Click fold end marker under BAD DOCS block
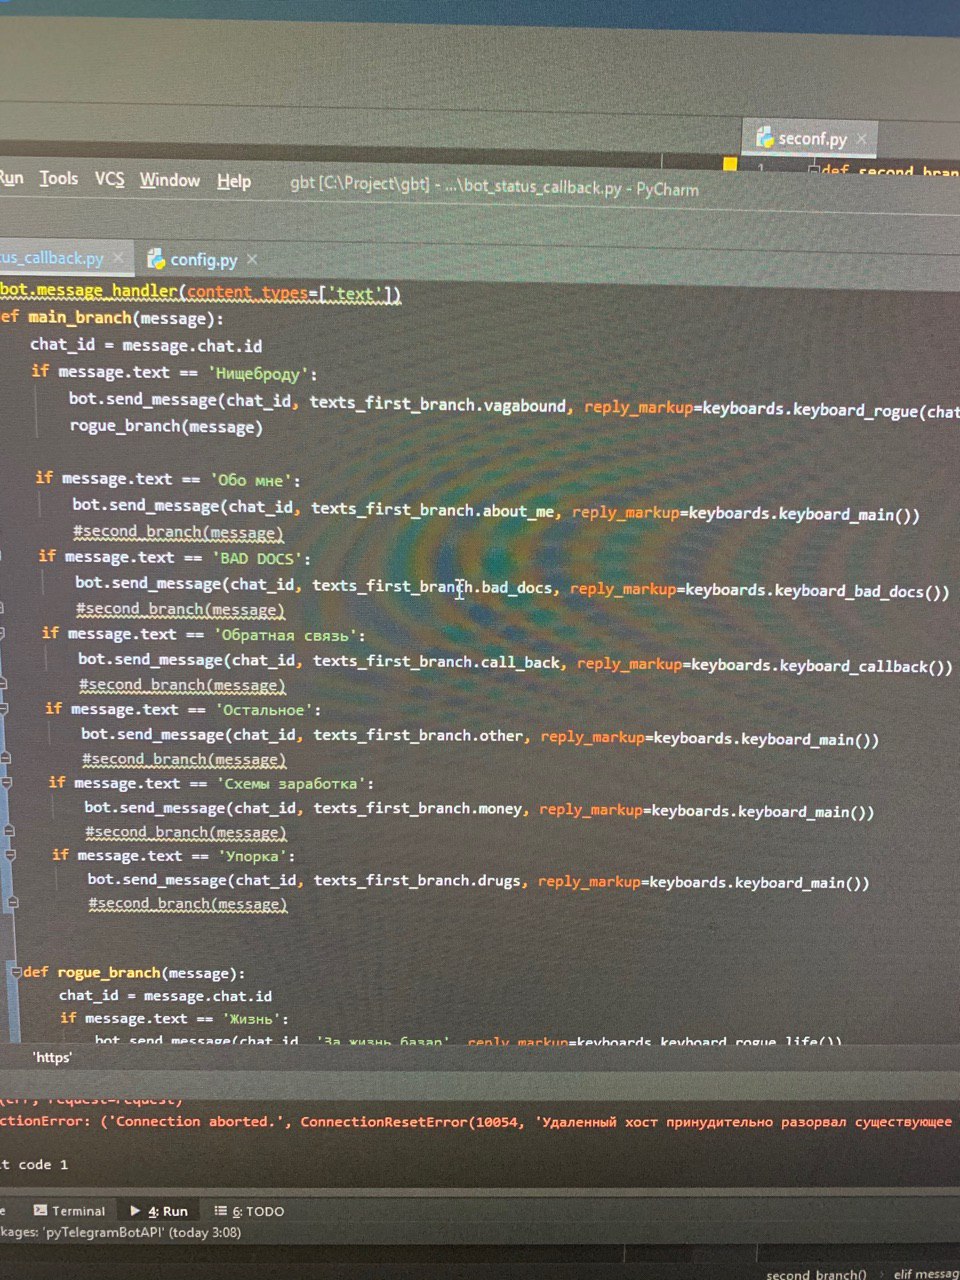960x1280 pixels. pyautogui.click(x=1, y=609)
